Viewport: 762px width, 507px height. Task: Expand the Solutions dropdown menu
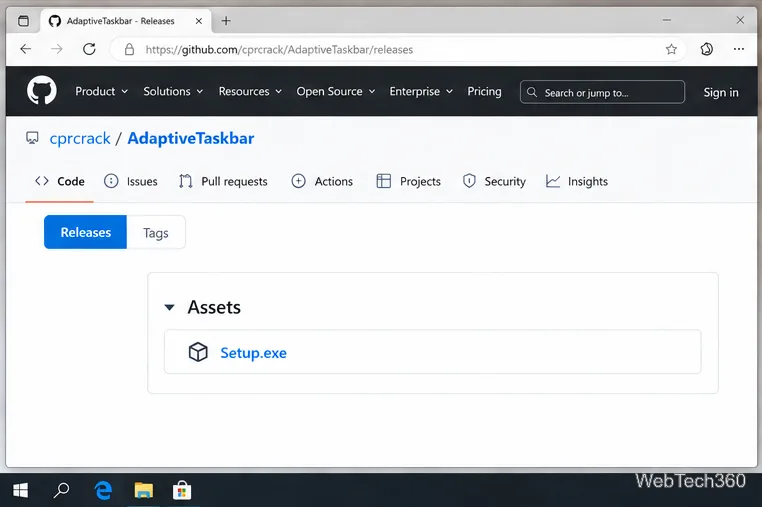(x=173, y=91)
